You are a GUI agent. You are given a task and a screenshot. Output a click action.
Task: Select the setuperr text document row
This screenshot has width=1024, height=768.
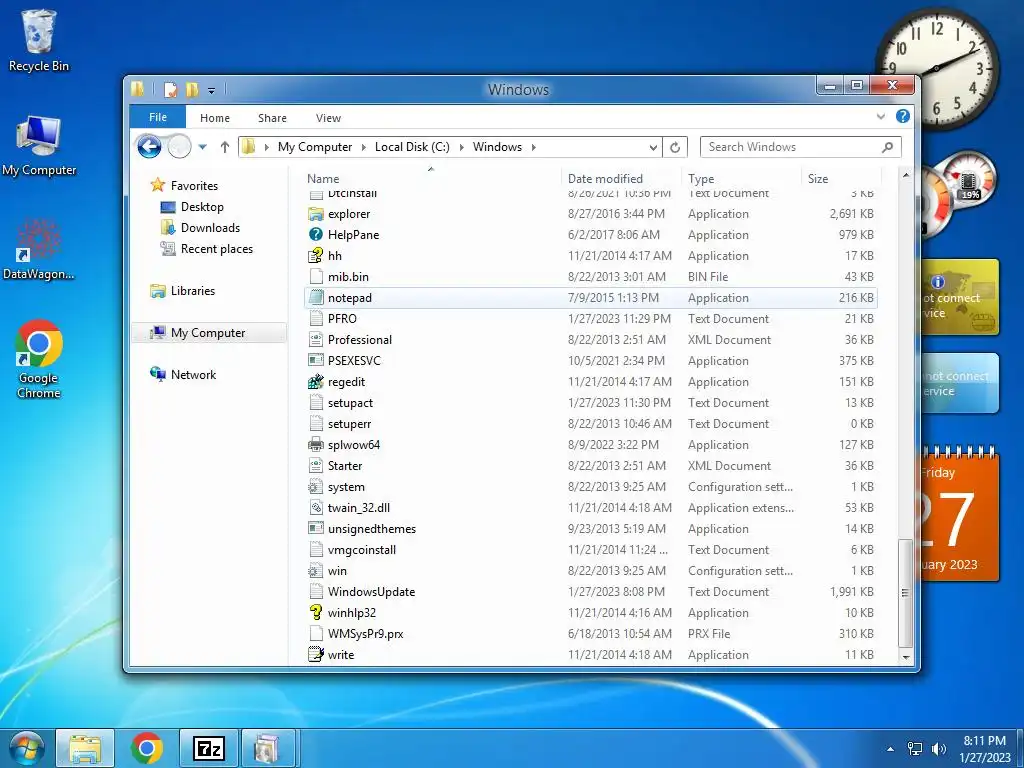[x=590, y=424]
